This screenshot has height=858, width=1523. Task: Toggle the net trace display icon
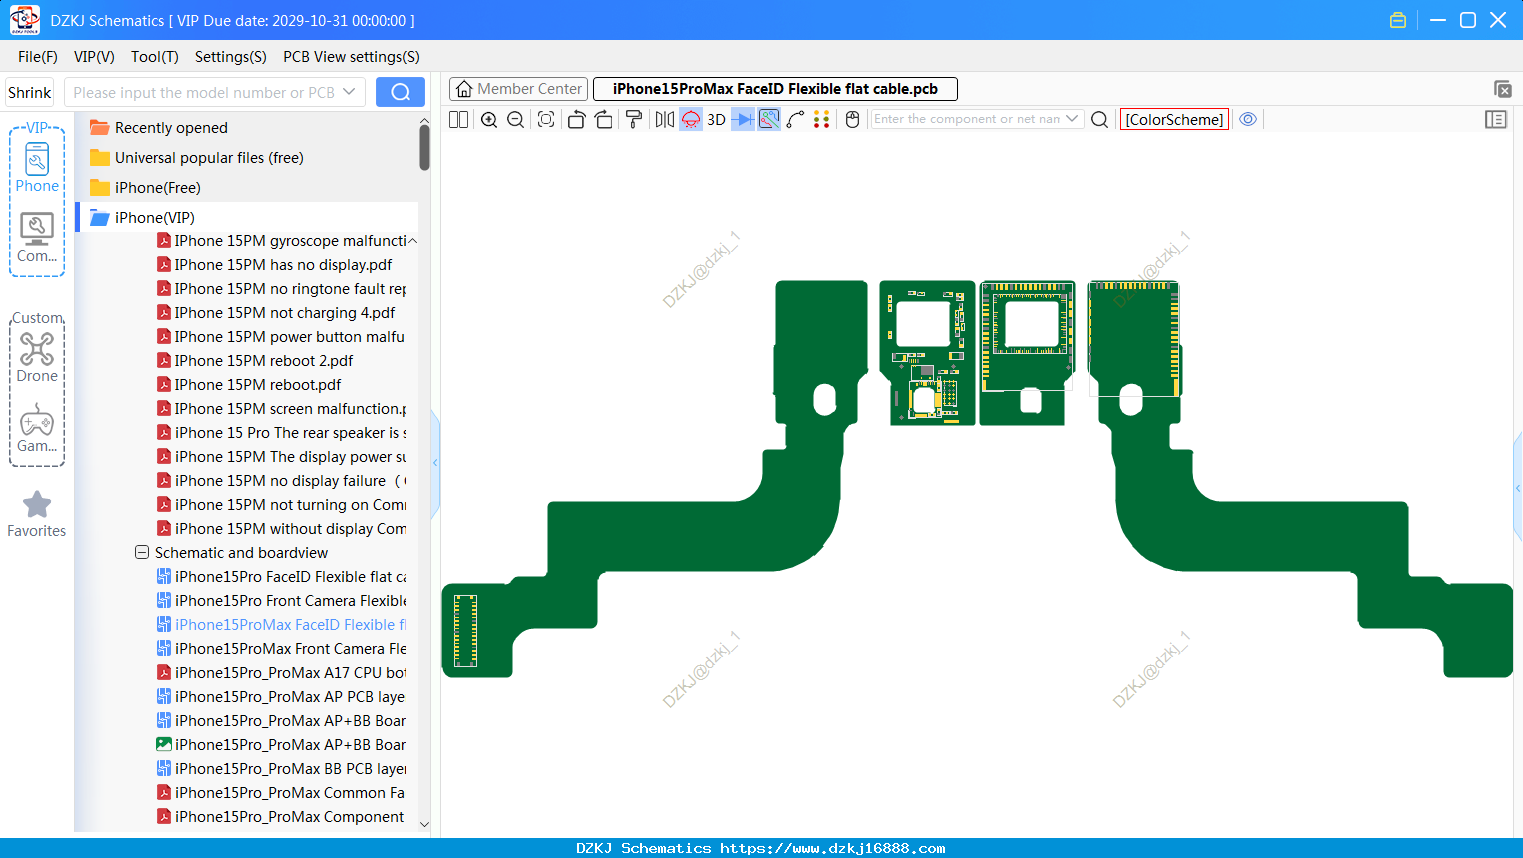769,119
